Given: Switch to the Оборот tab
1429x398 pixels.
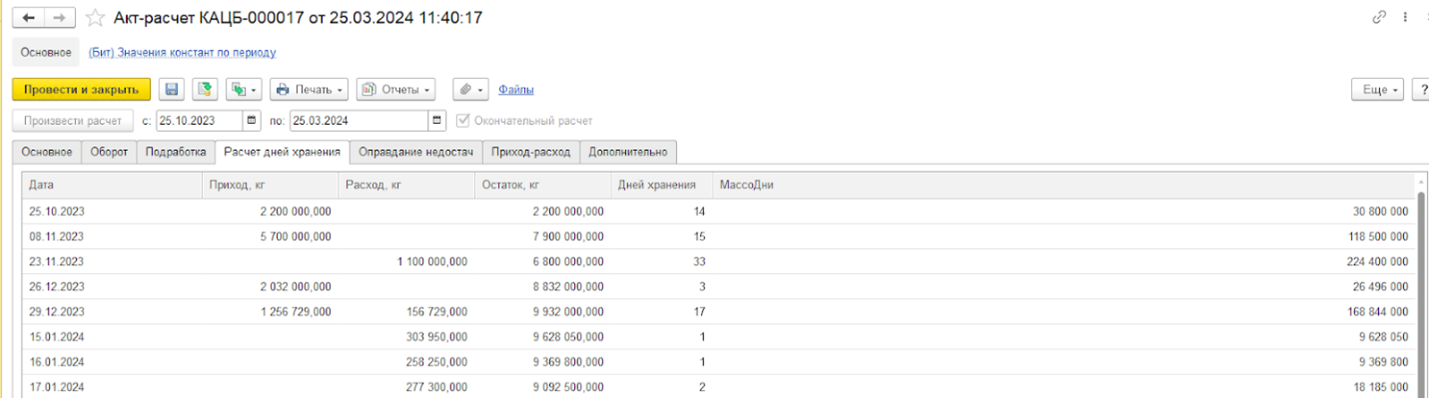Looking at the screenshot, I should pos(109,152).
